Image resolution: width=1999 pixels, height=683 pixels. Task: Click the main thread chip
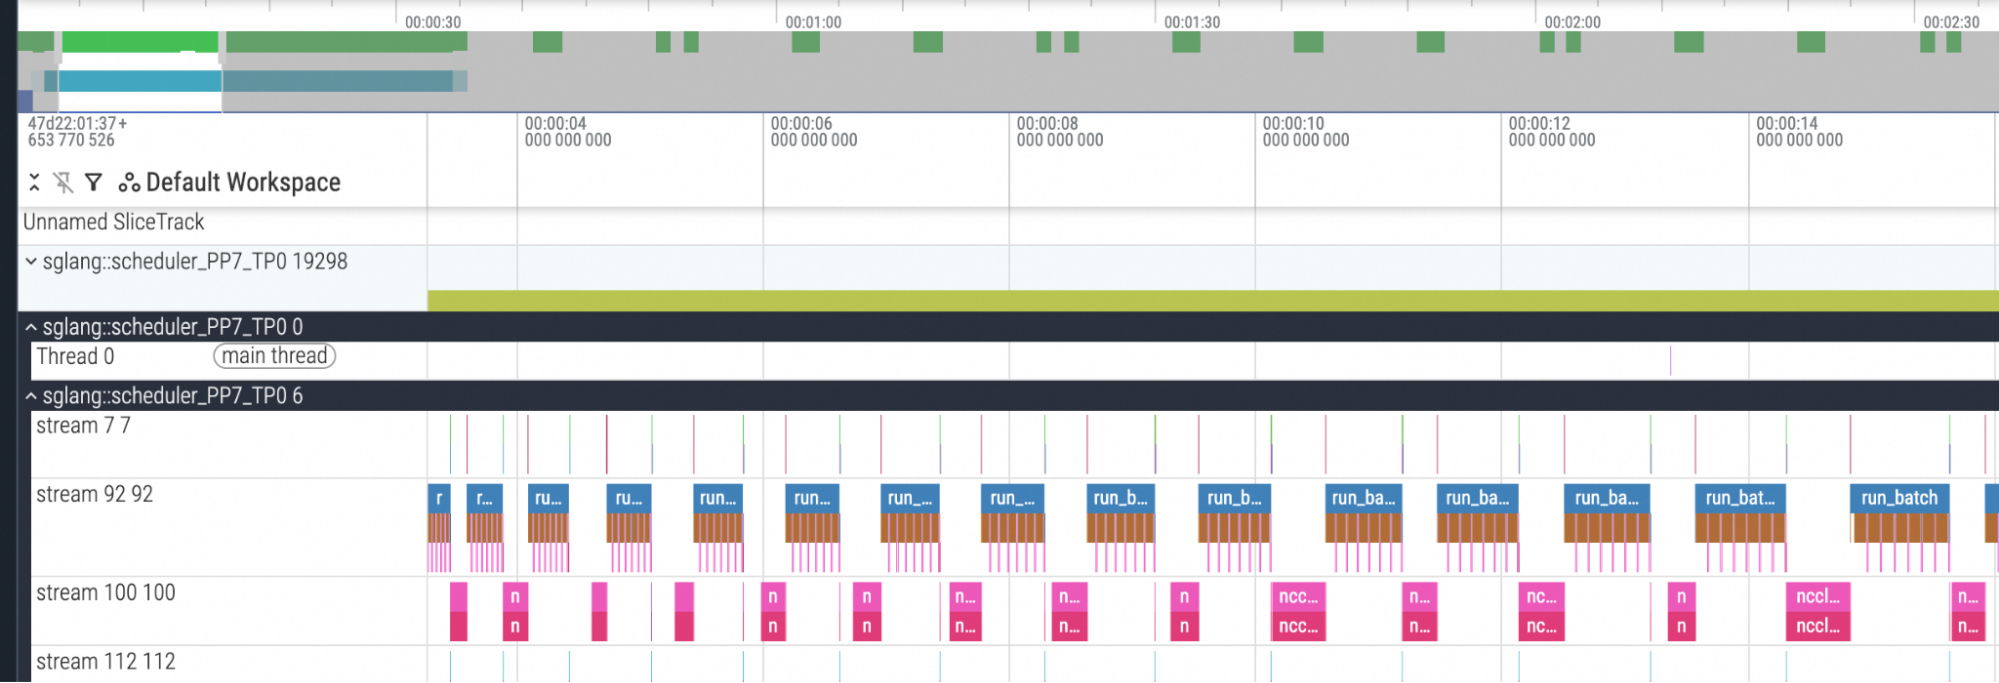pos(274,356)
